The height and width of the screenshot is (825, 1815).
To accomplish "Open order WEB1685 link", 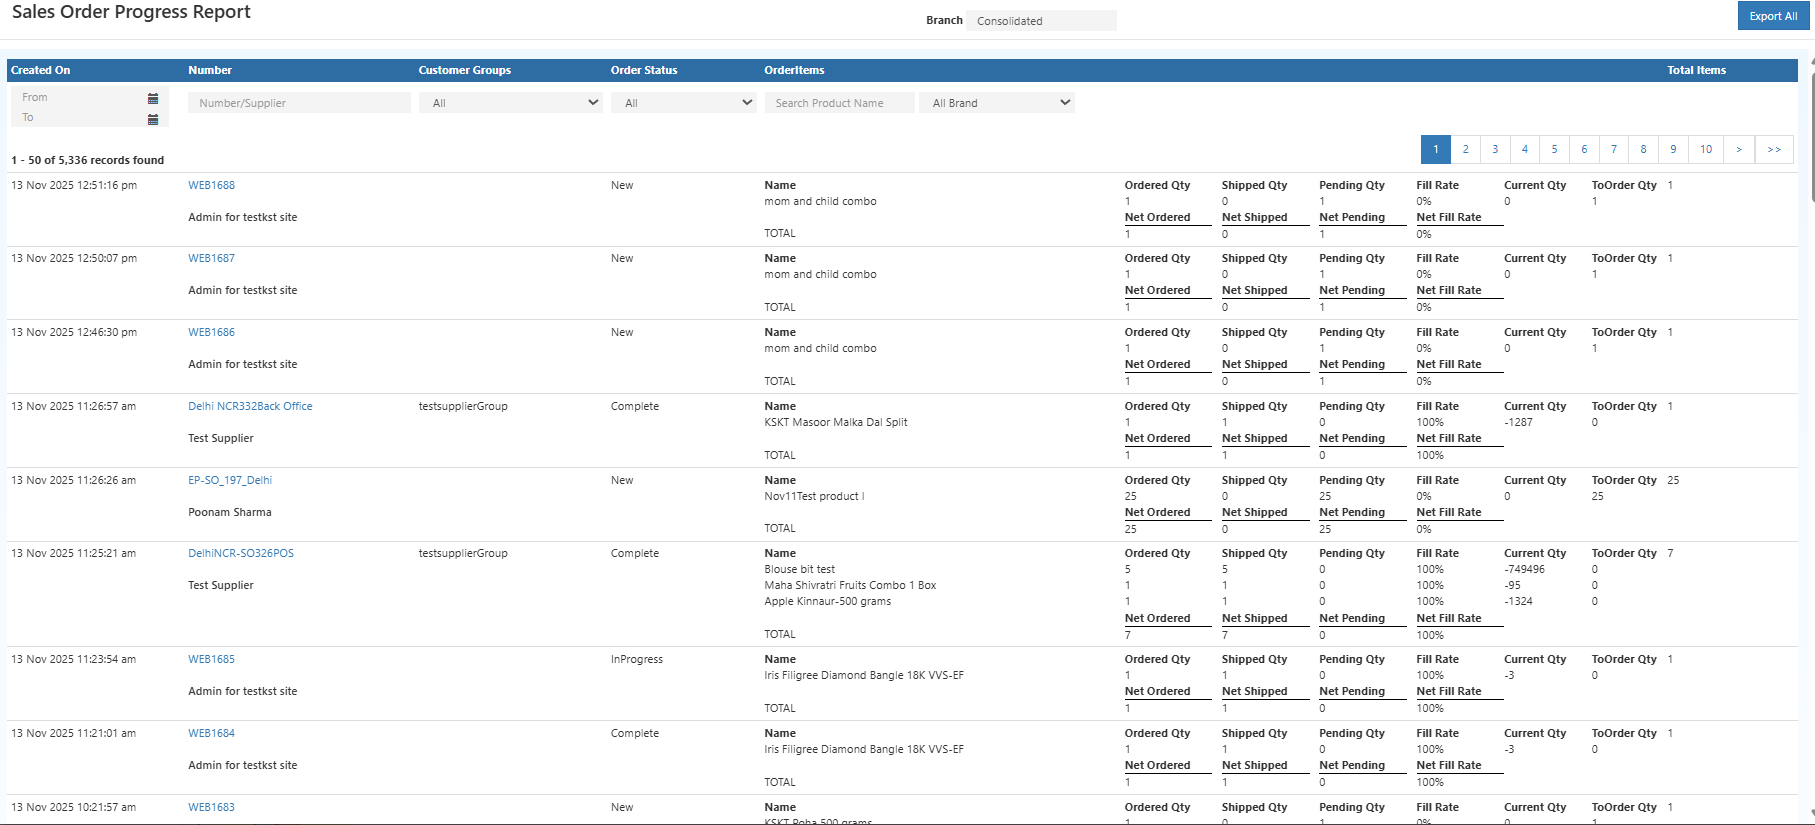I will coord(211,659).
